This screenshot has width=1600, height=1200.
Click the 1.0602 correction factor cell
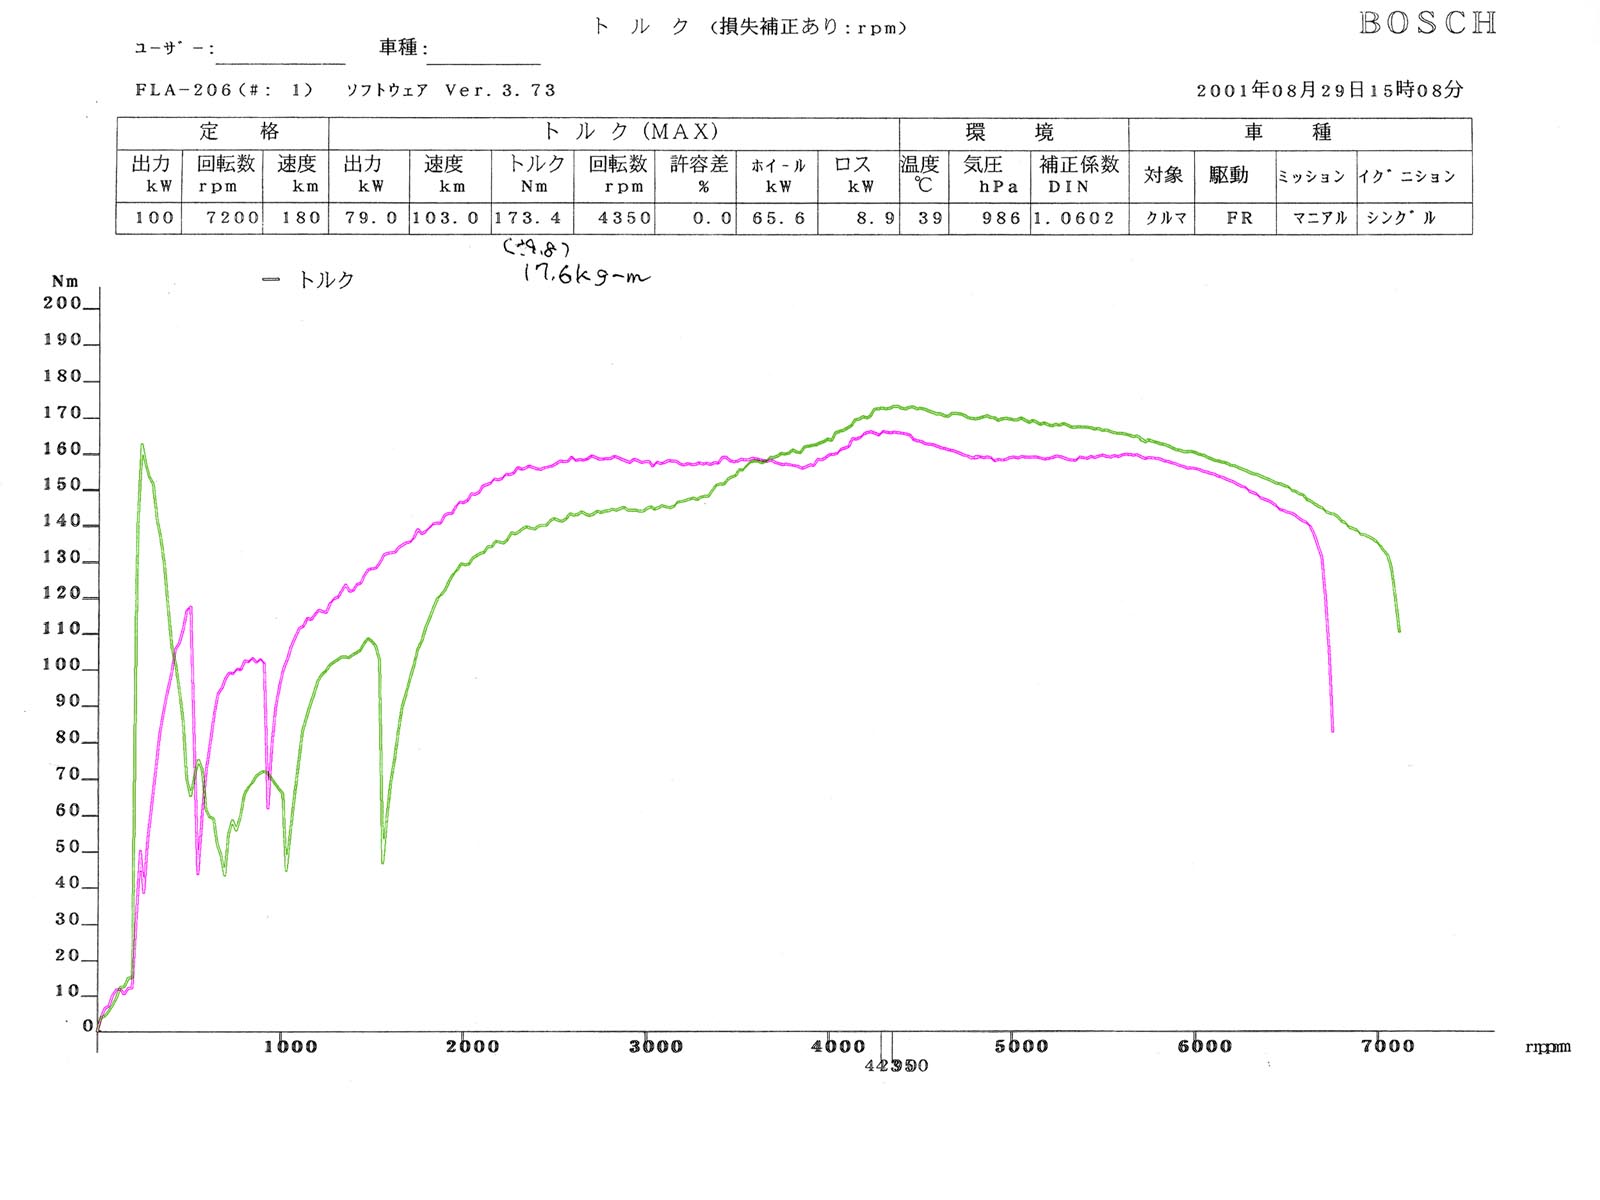1074,218
